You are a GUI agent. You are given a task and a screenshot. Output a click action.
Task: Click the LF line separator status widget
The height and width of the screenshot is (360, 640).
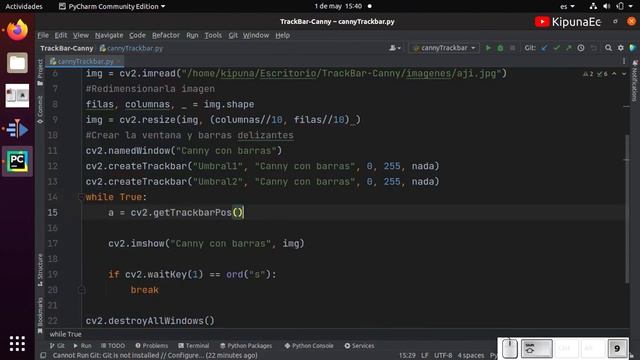tap(424, 356)
